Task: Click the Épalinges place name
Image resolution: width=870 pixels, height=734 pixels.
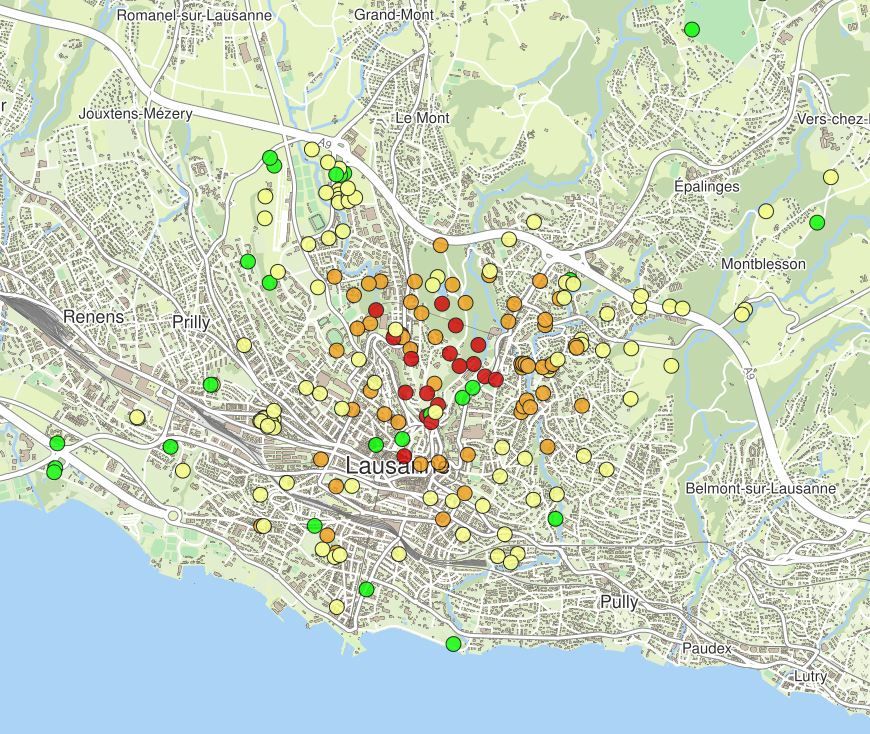Action: click(x=706, y=187)
